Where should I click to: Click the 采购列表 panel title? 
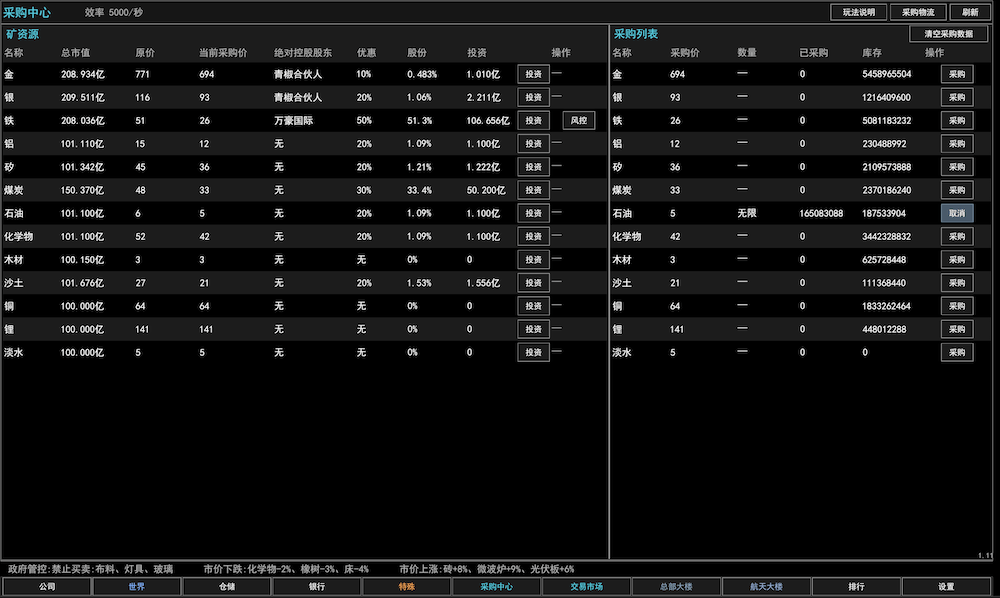[x=635, y=34]
